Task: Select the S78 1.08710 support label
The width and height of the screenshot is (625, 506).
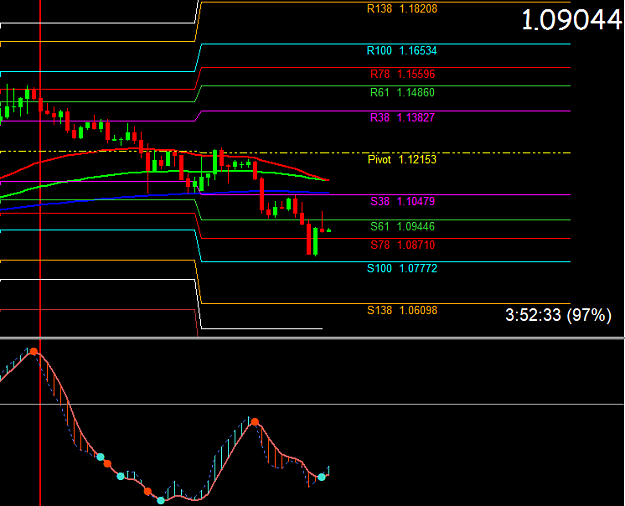Action: (x=403, y=245)
